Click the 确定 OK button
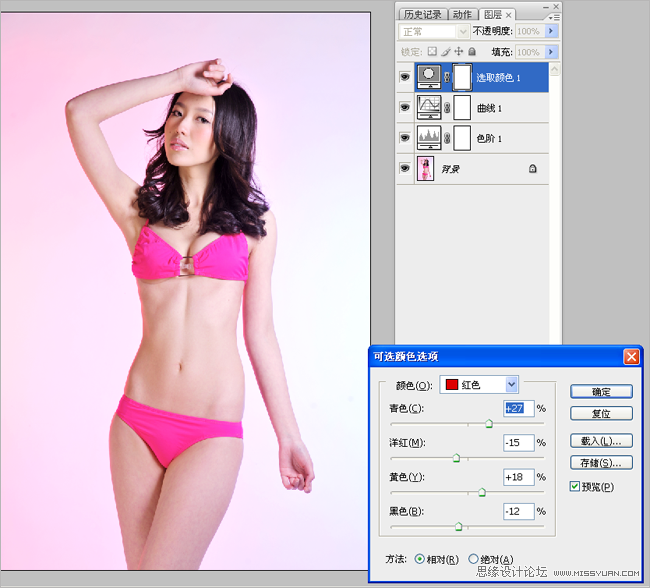The height and width of the screenshot is (588, 650). pos(601,391)
